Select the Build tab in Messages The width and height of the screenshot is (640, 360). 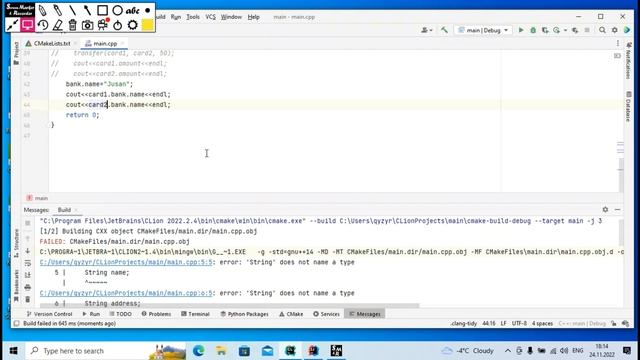[64, 210]
